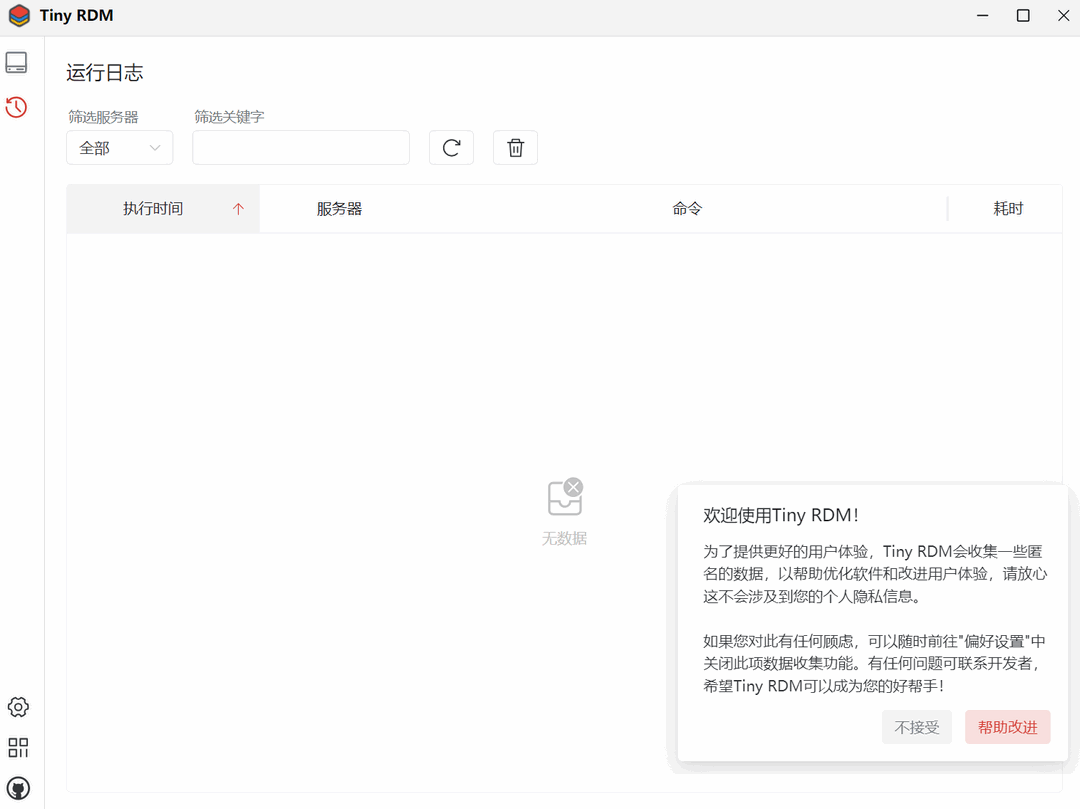The height and width of the screenshot is (809, 1080).
Task: Open preferences via the gear icon
Action: pyautogui.click(x=18, y=707)
